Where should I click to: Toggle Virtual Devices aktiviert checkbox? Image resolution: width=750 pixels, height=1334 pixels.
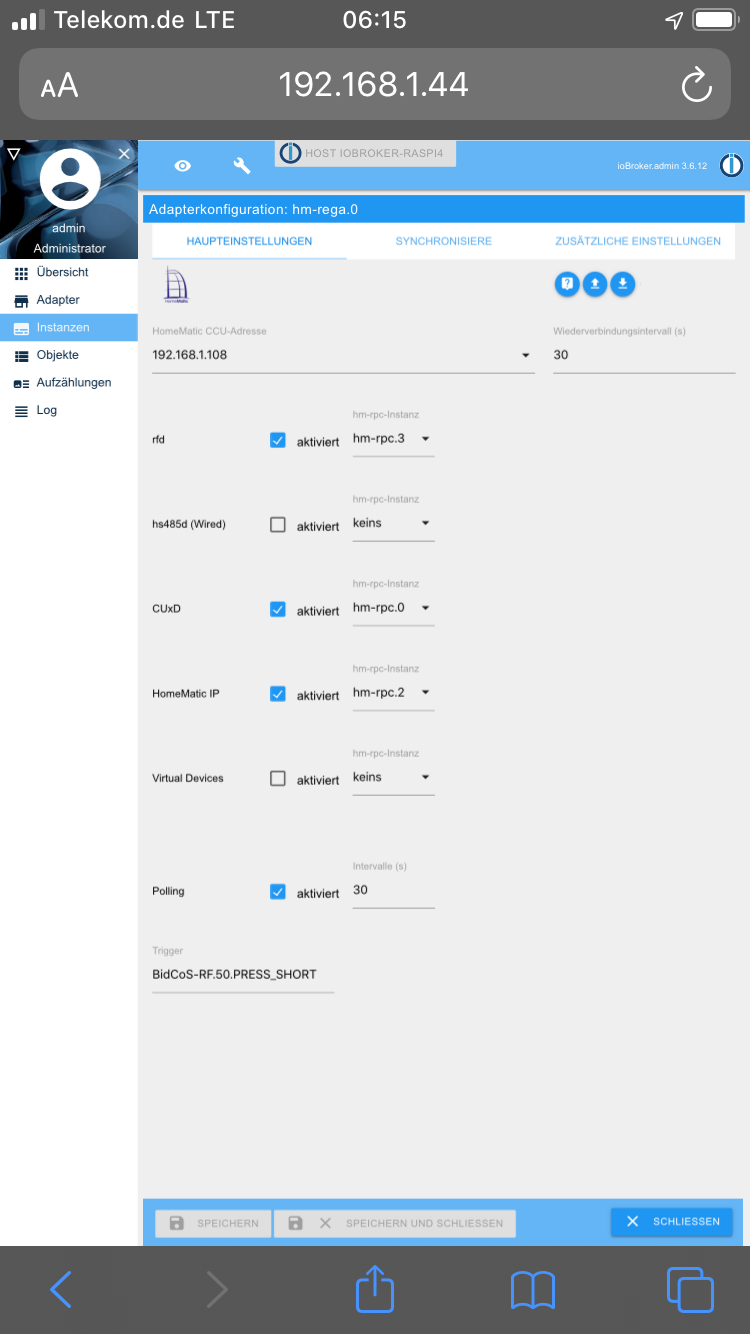278,778
